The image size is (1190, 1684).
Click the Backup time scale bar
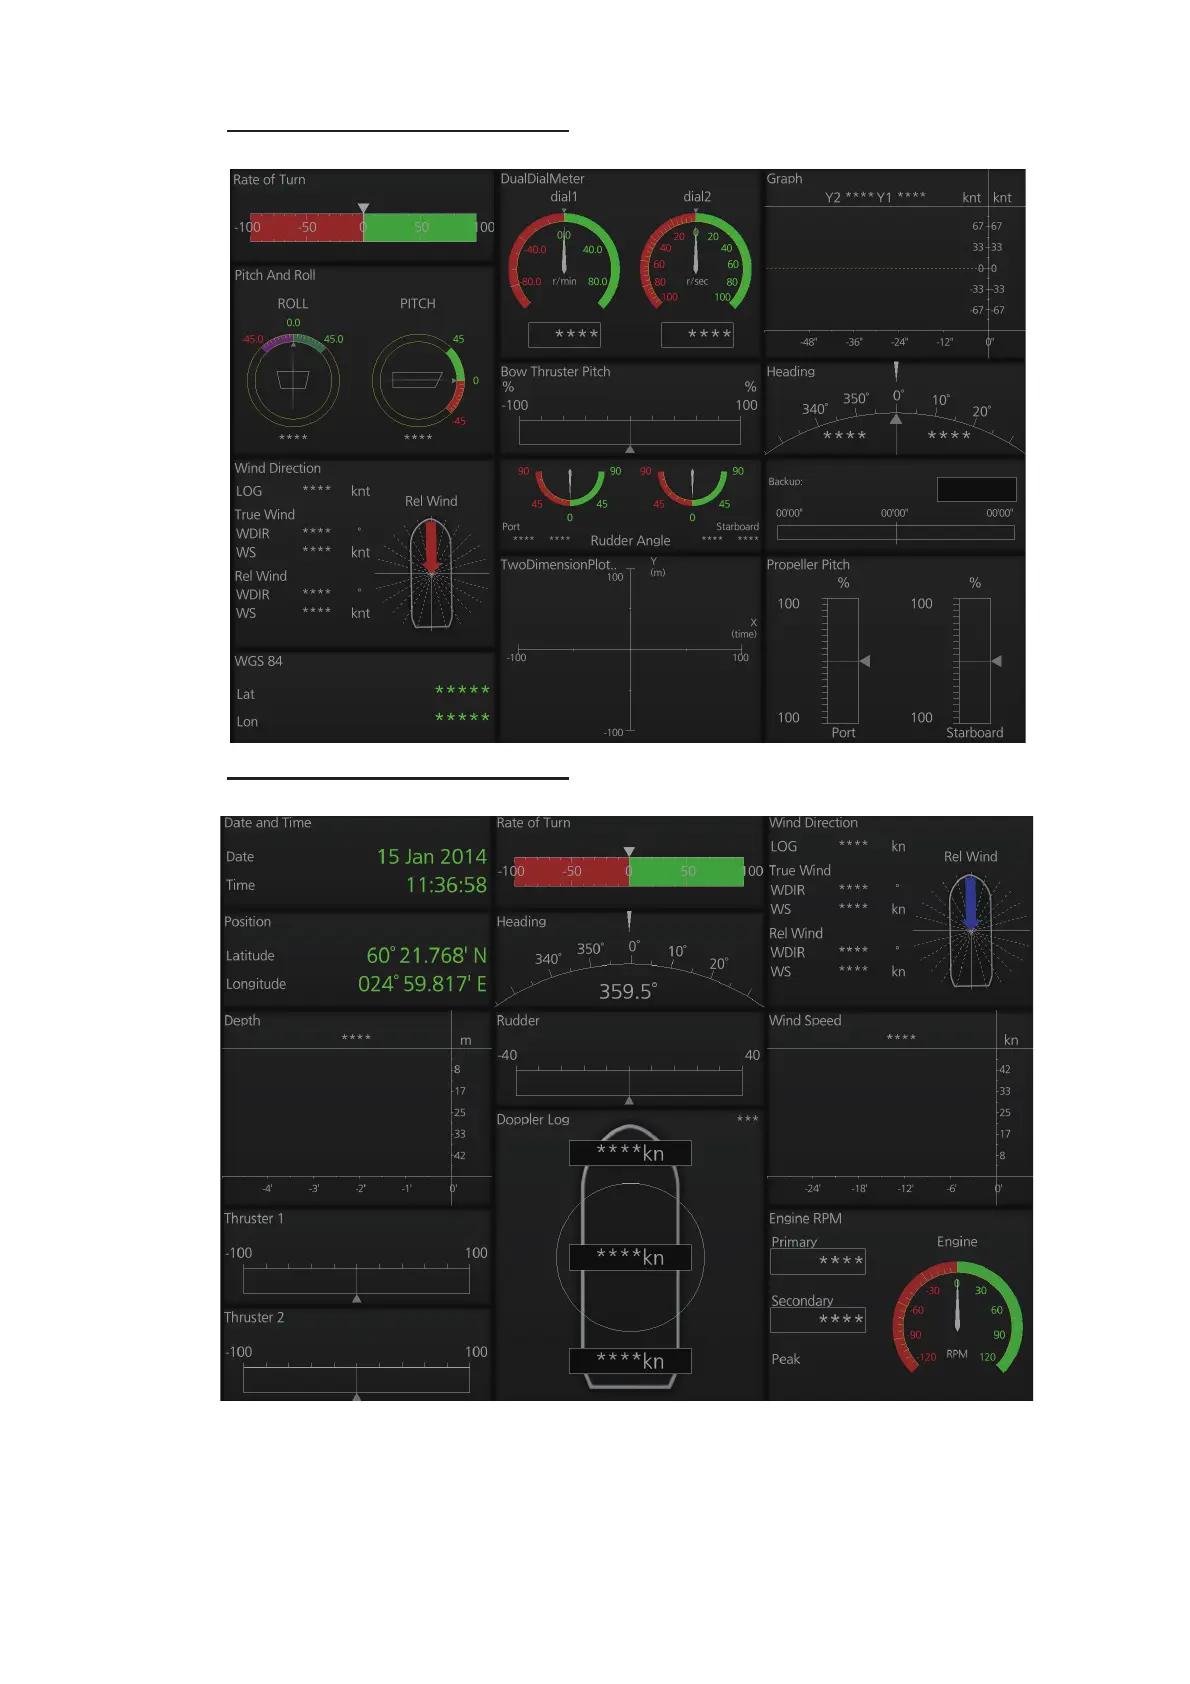coord(896,533)
